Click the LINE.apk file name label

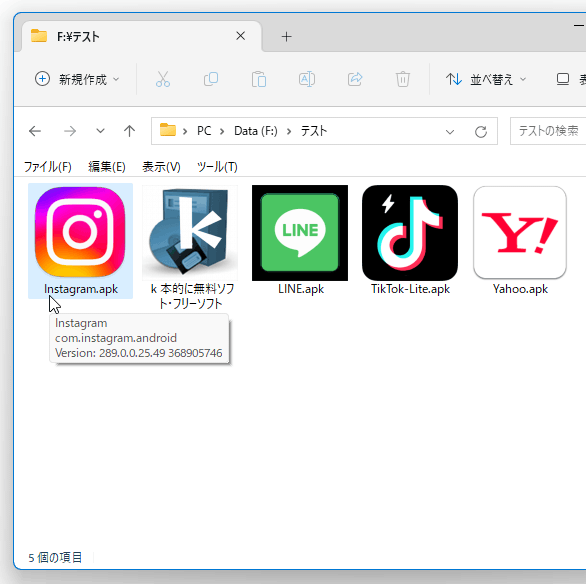click(x=301, y=289)
